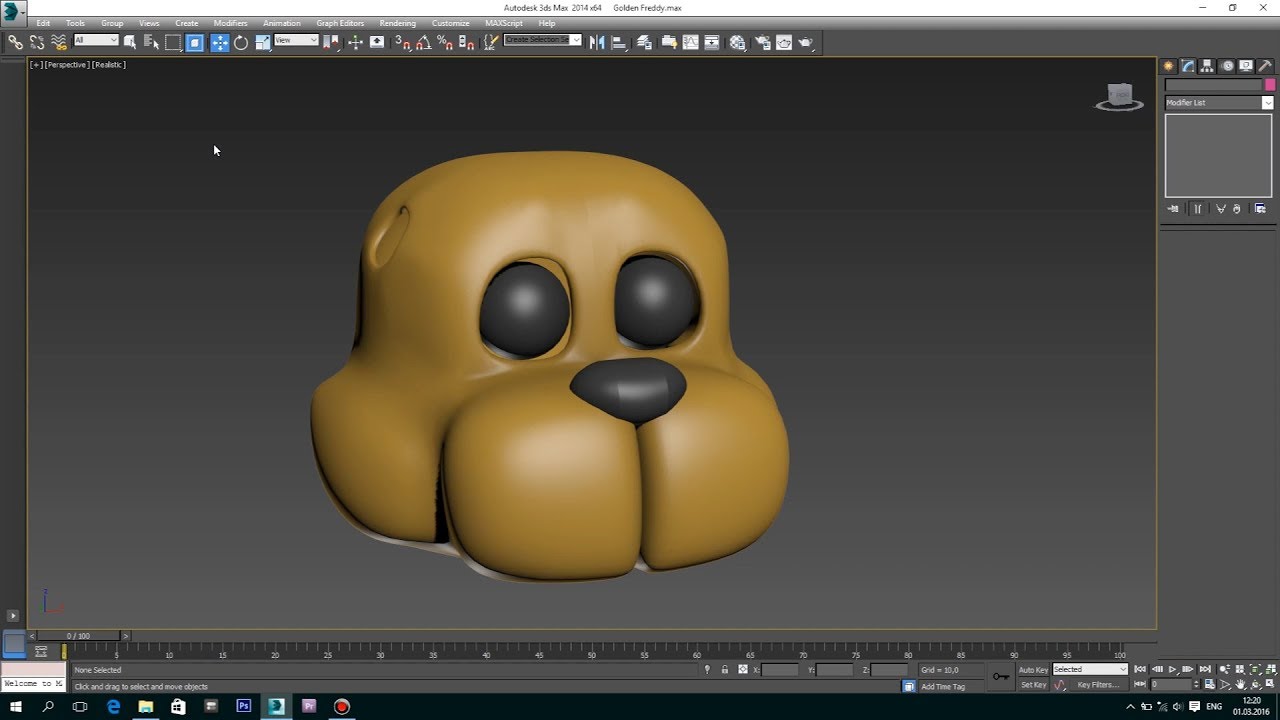Click the Align tool icon
This screenshot has width=1280, height=720.
click(x=619, y=42)
